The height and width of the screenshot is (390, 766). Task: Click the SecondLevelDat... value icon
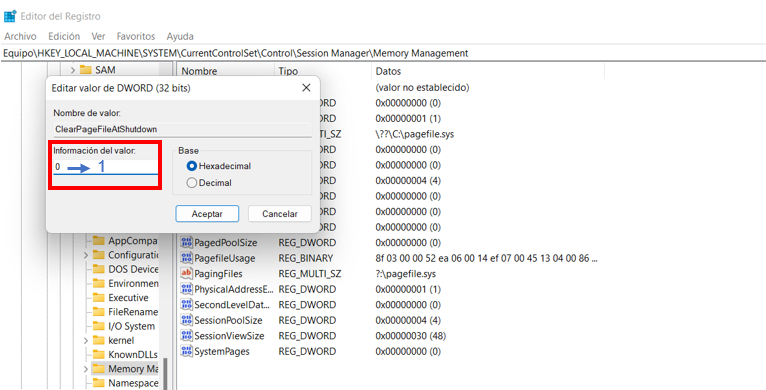click(186, 304)
